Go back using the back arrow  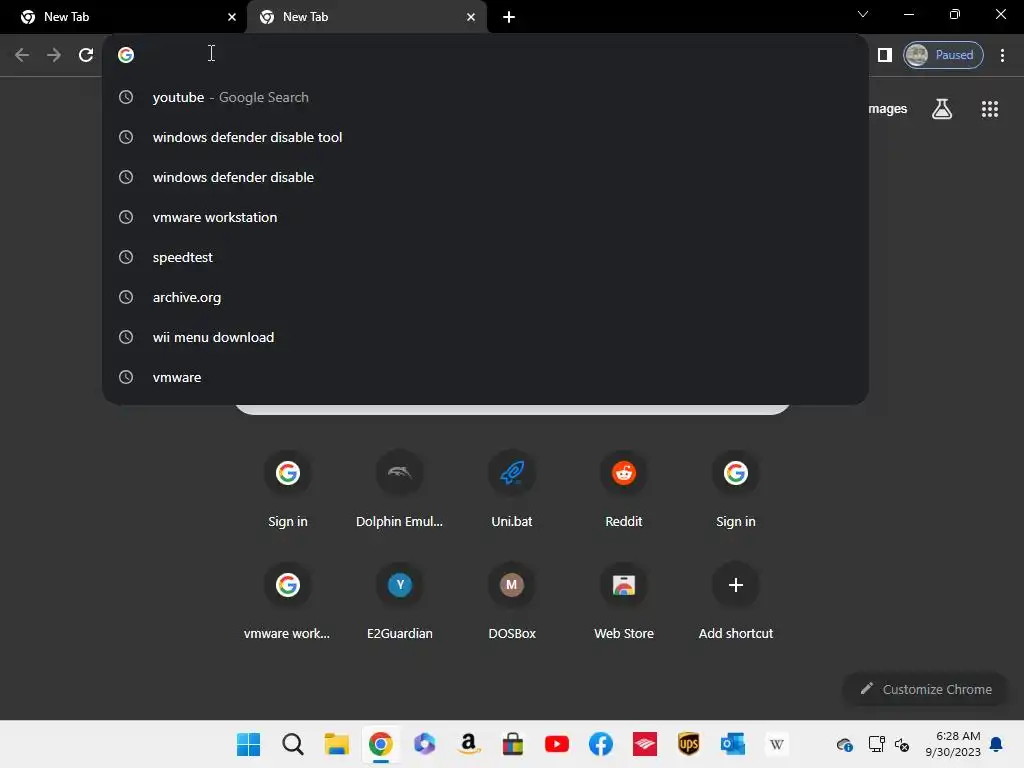tap(22, 55)
